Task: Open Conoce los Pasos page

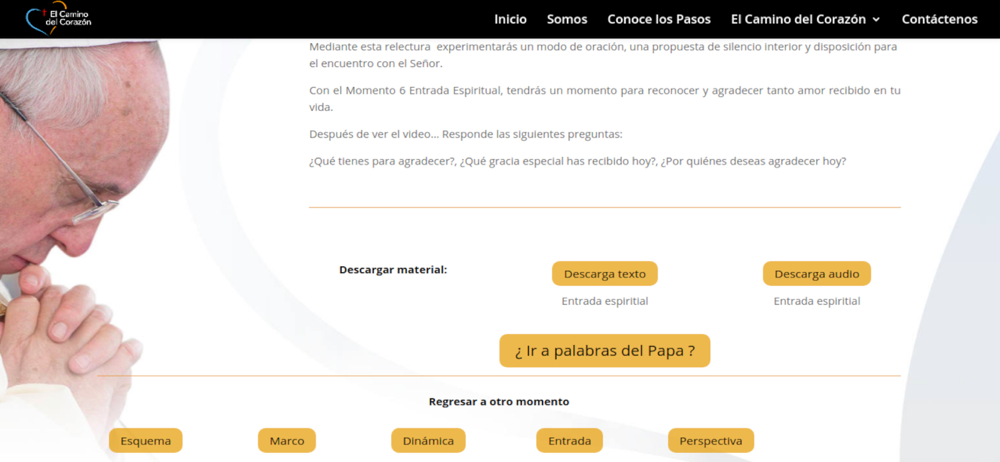Action: 659,19
